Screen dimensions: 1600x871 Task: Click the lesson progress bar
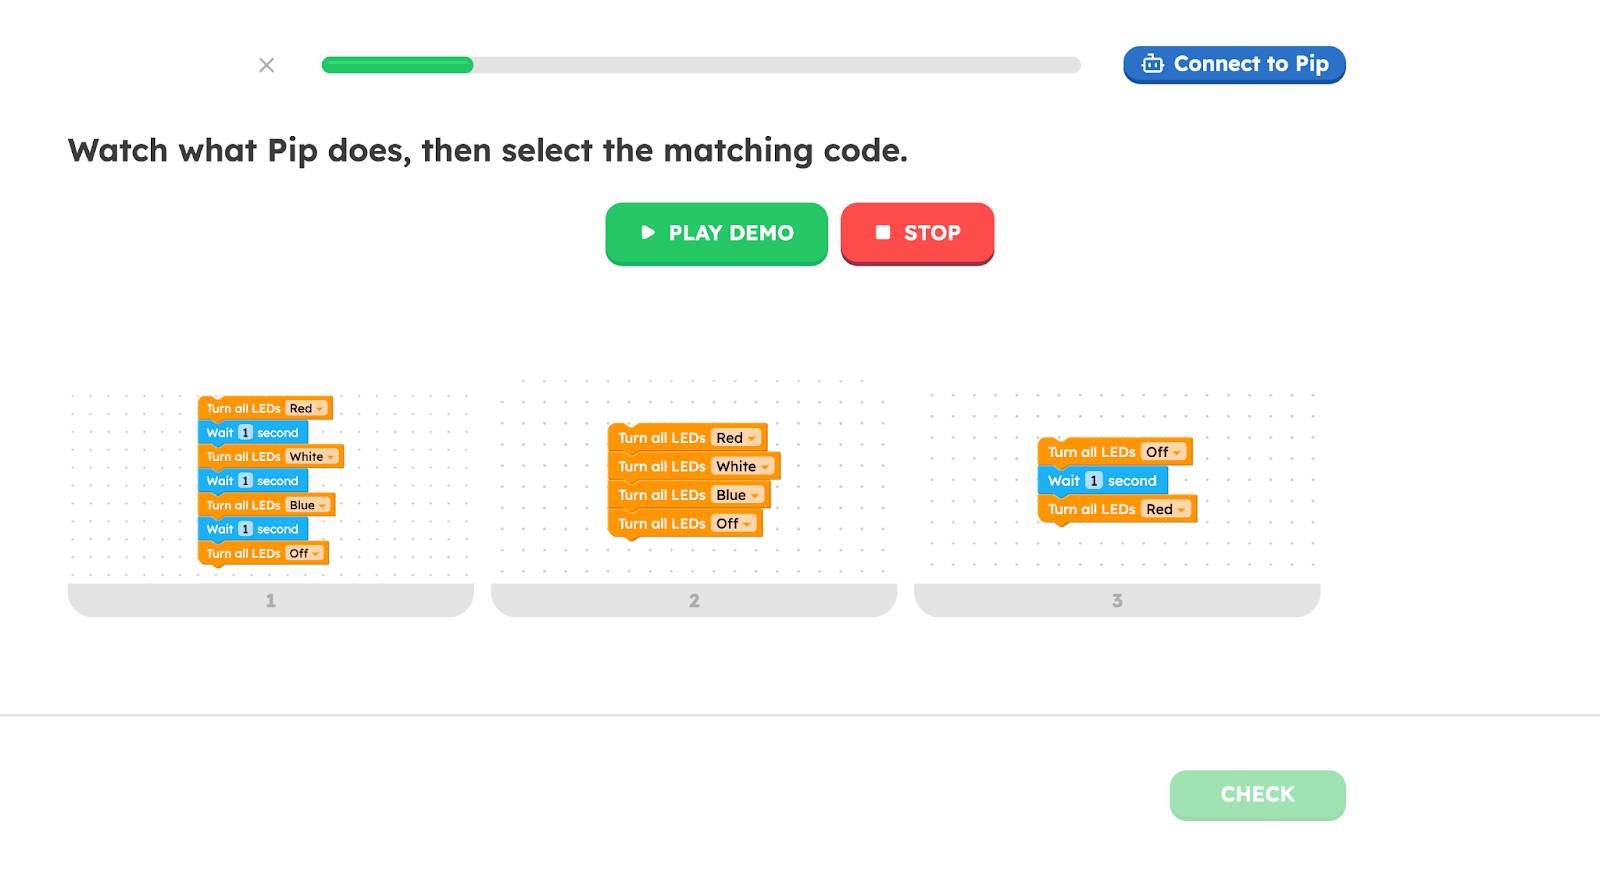pyautogui.click(x=700, y=65)
